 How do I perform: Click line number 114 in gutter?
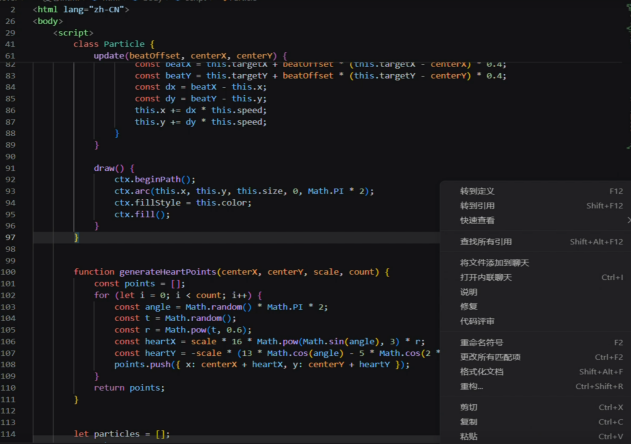click(x=8, y=434)
